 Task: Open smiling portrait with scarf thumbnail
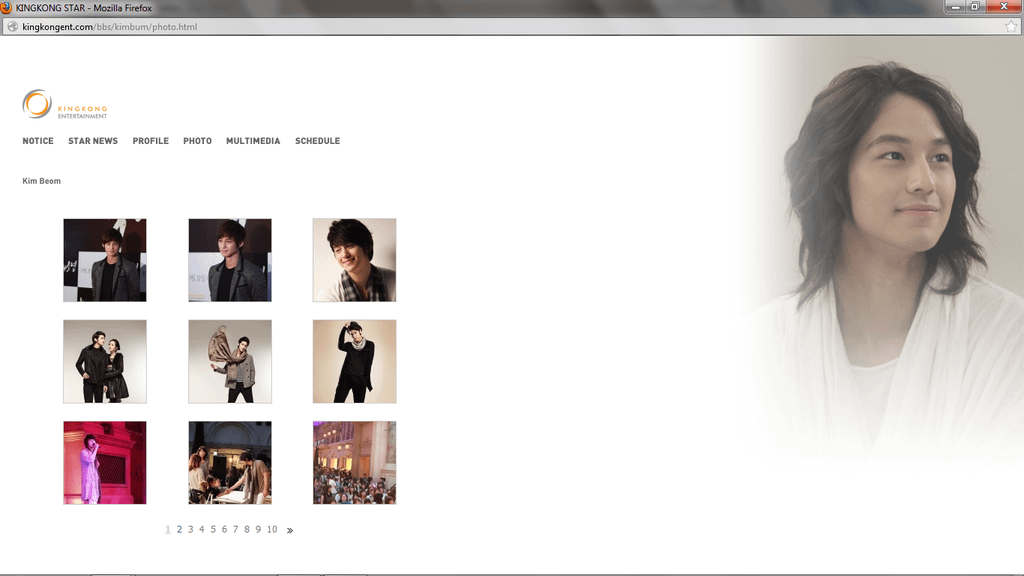[x=355, y=260]
